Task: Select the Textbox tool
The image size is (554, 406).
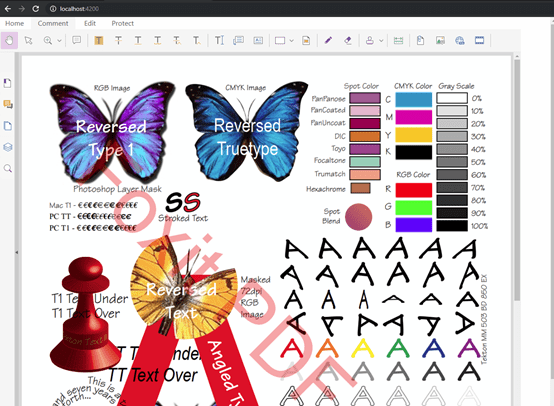Action: pyautogui.click(x=258, y=41)
